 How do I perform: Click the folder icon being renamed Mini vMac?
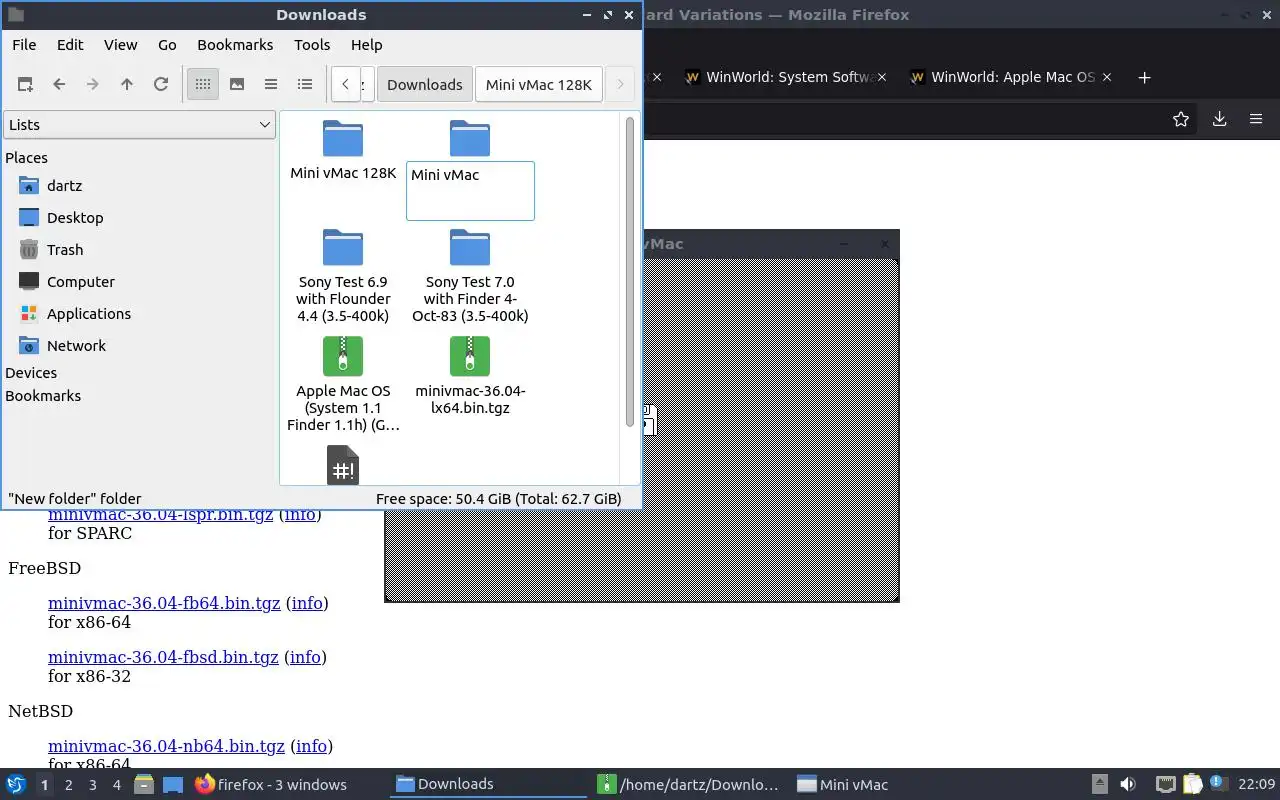(470, 139)
